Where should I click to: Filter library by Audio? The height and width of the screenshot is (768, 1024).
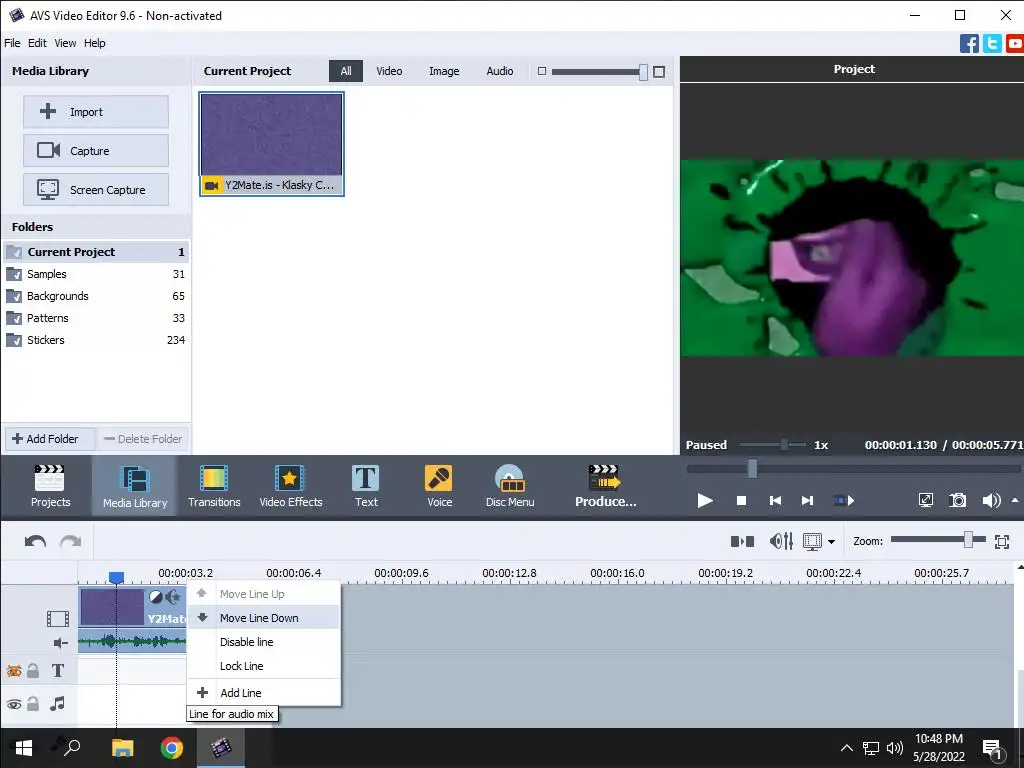(x=500, y=71)
